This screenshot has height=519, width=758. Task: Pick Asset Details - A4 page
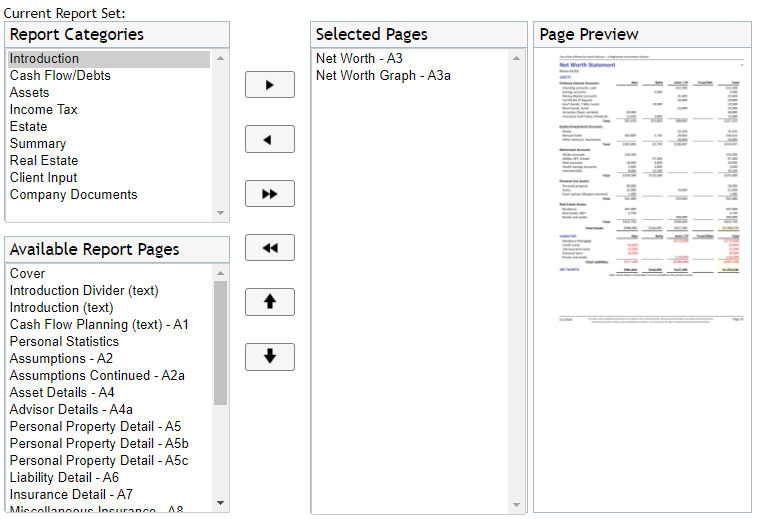[x=62, y=393]
